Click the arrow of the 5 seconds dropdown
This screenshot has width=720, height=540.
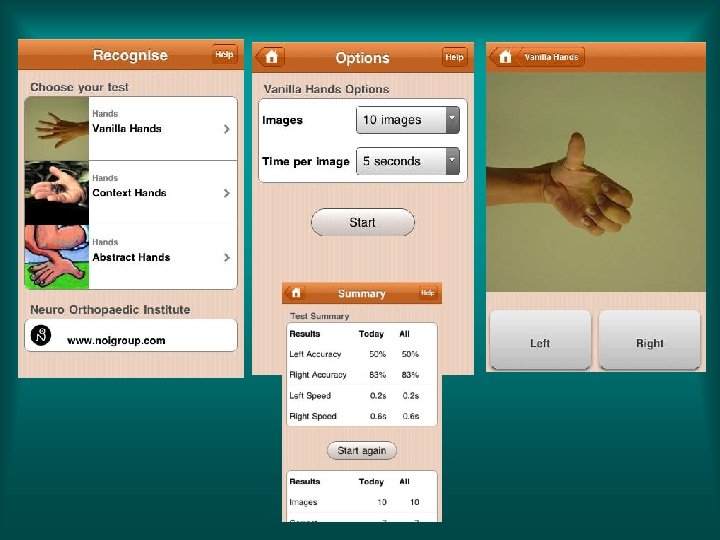(x=452, y=161)
